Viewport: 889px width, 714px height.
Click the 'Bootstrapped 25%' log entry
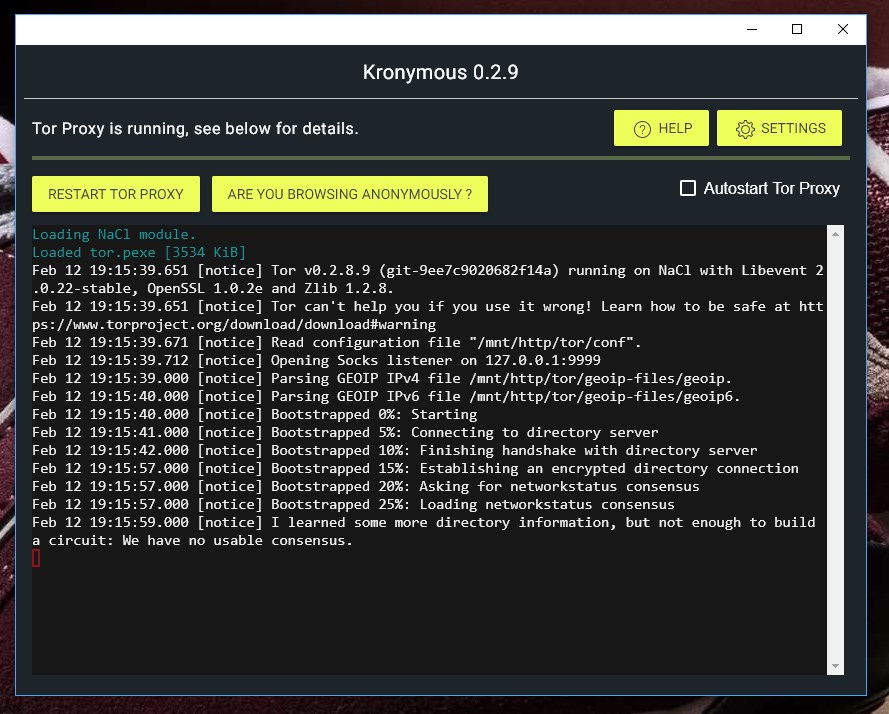click(x=353, y=504)
